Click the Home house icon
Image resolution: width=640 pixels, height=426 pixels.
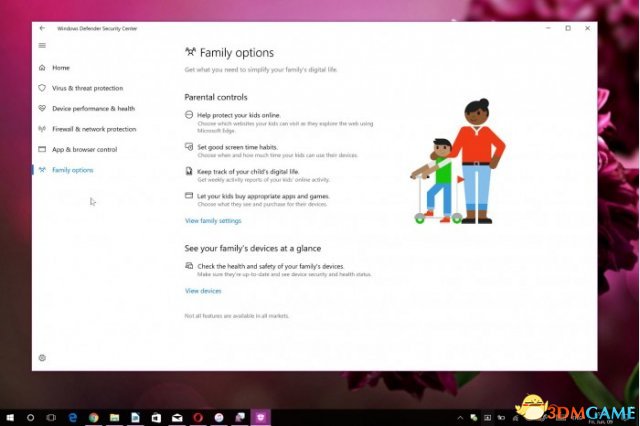(42, 67)
